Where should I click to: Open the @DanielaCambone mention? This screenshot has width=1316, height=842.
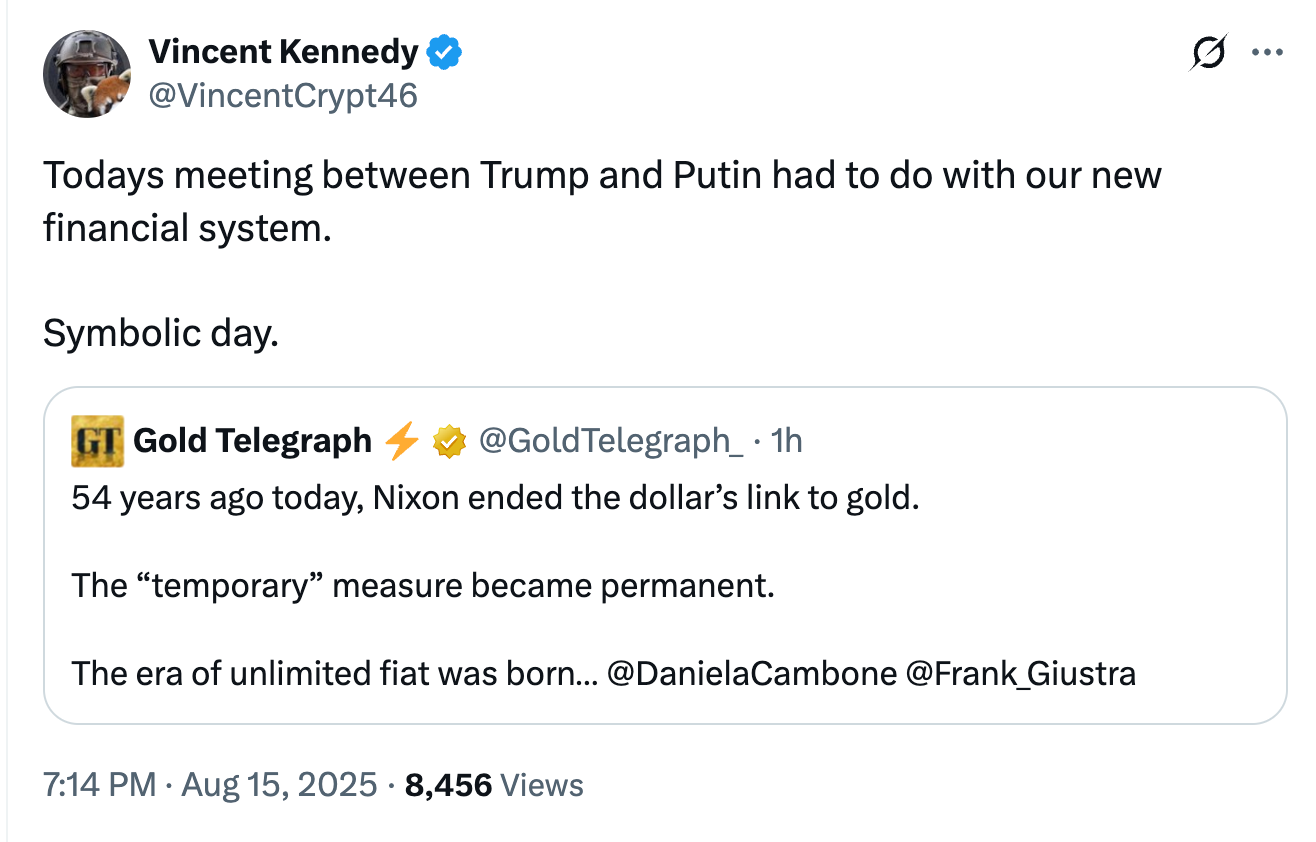click(751, 673)
